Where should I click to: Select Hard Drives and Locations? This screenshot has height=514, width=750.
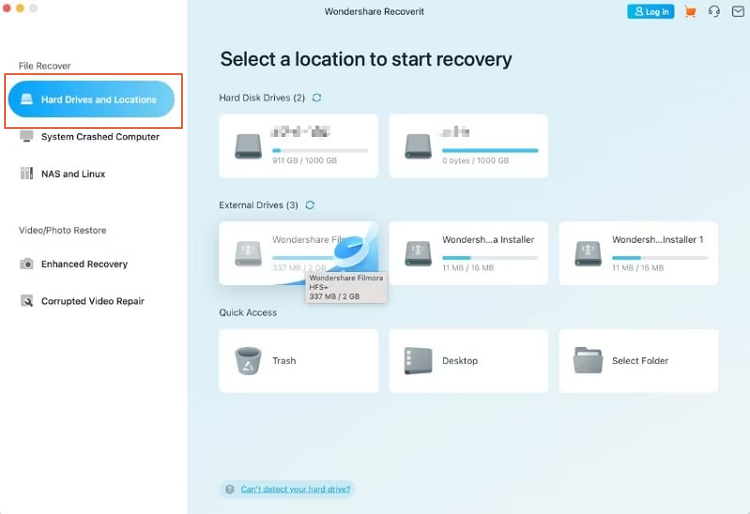[x=91, y=99]
